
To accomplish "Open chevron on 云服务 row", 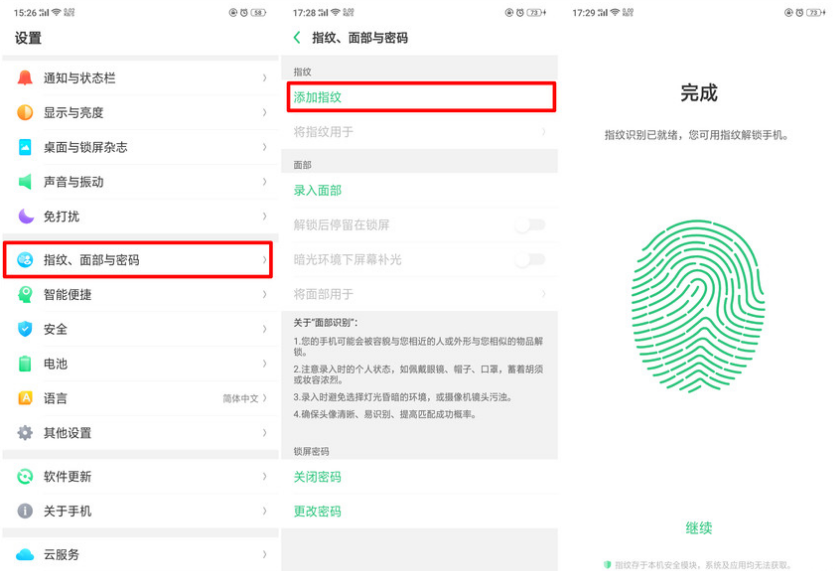I will pyautogui.click(x=265, y=554).
